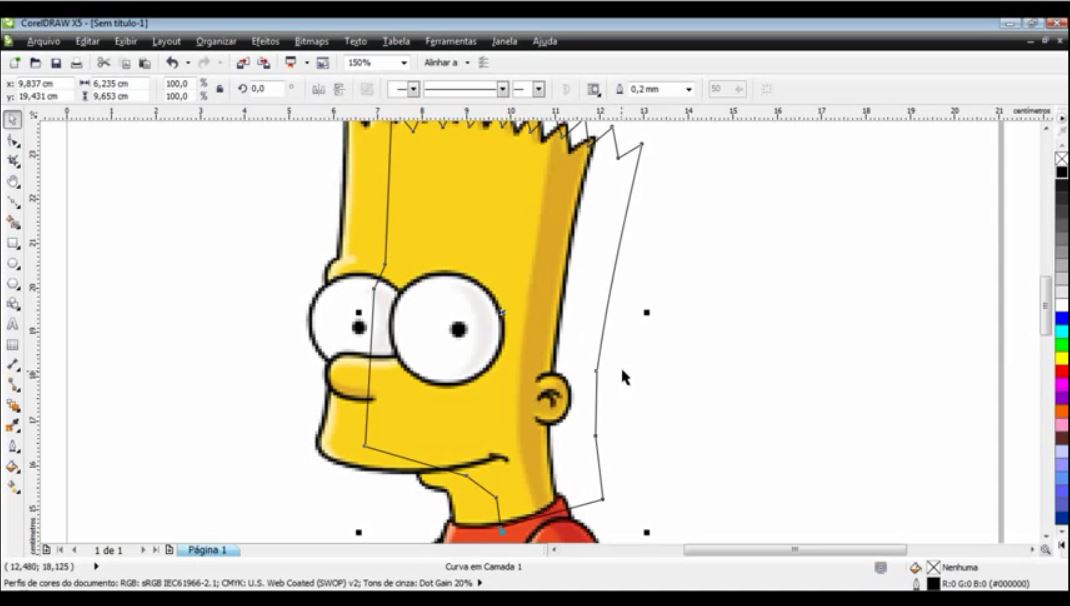Select the Text tool
This screenshot has height=606, width=1070.
[x=12, y=325]
